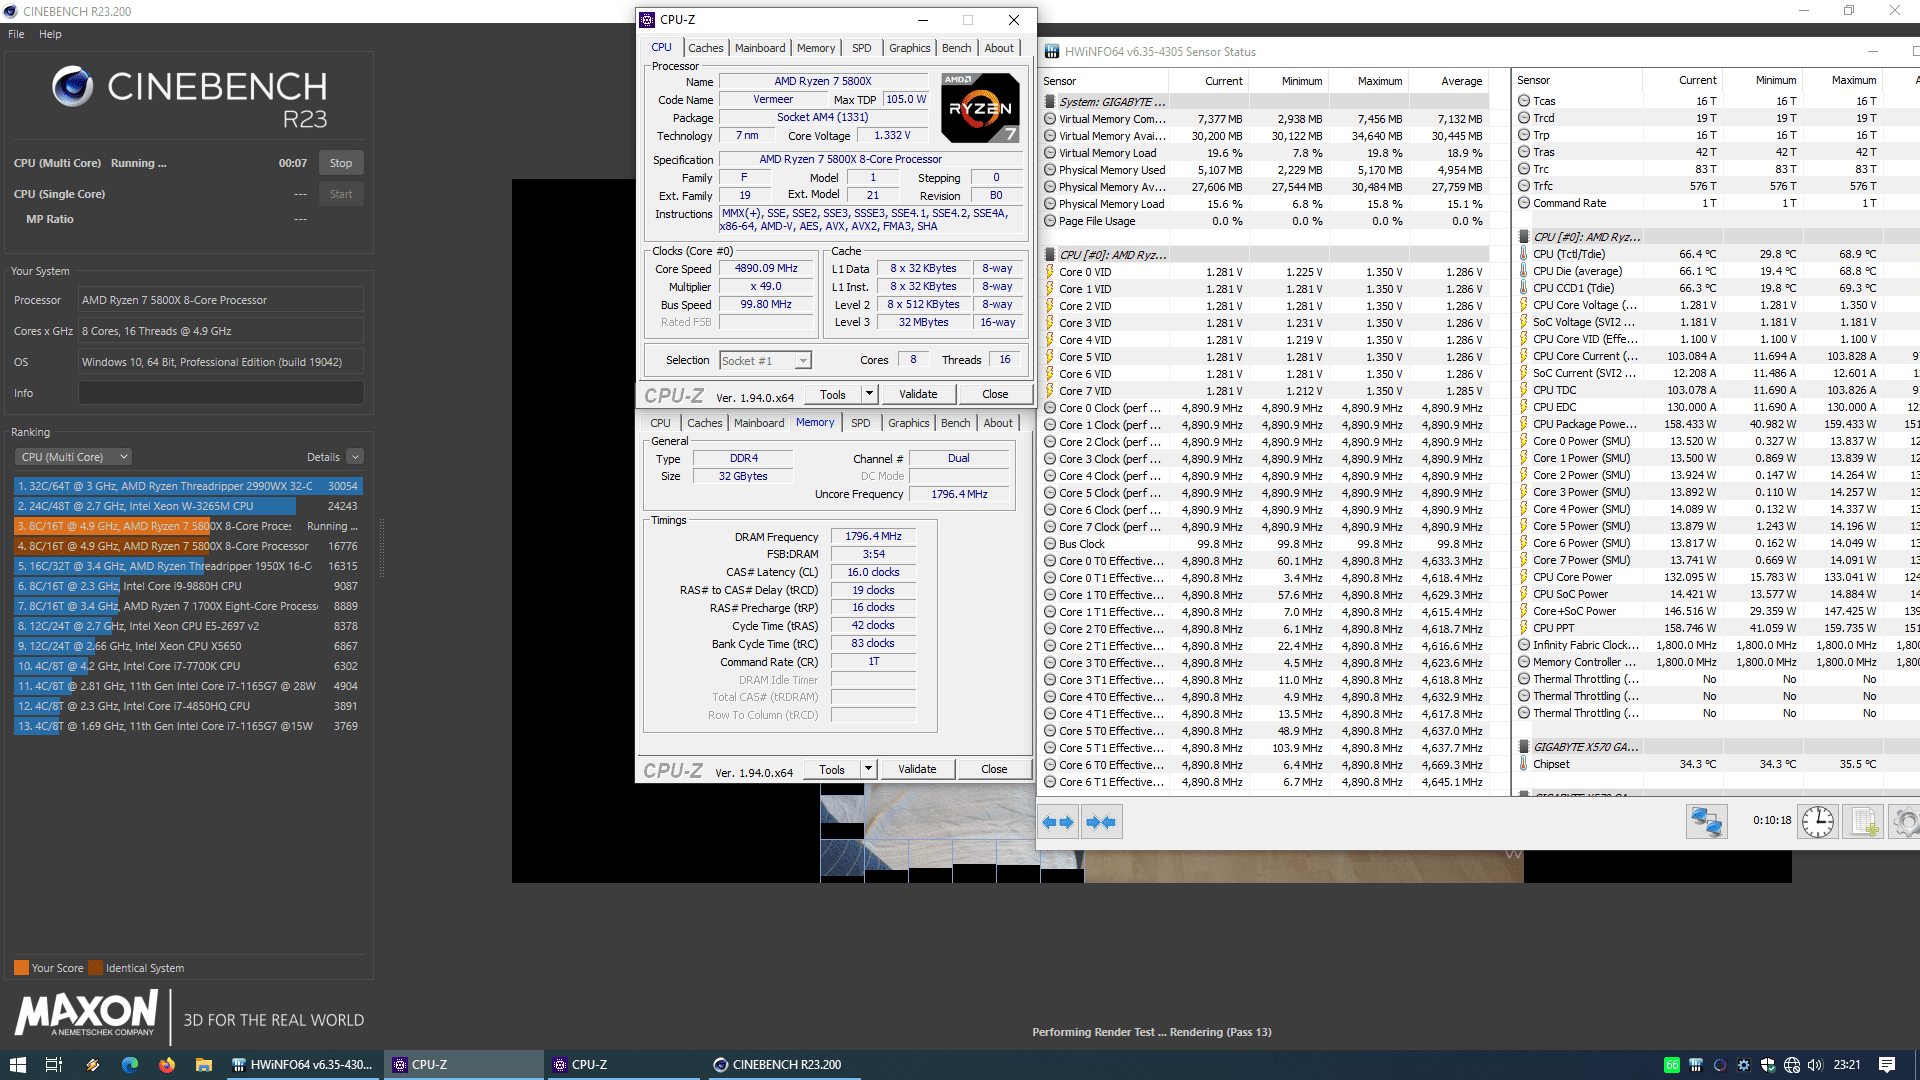The width and height of the screenshot is (1920, 1080).
Task: Open the notification center icon
Action: click(x=1887, y=1065)
